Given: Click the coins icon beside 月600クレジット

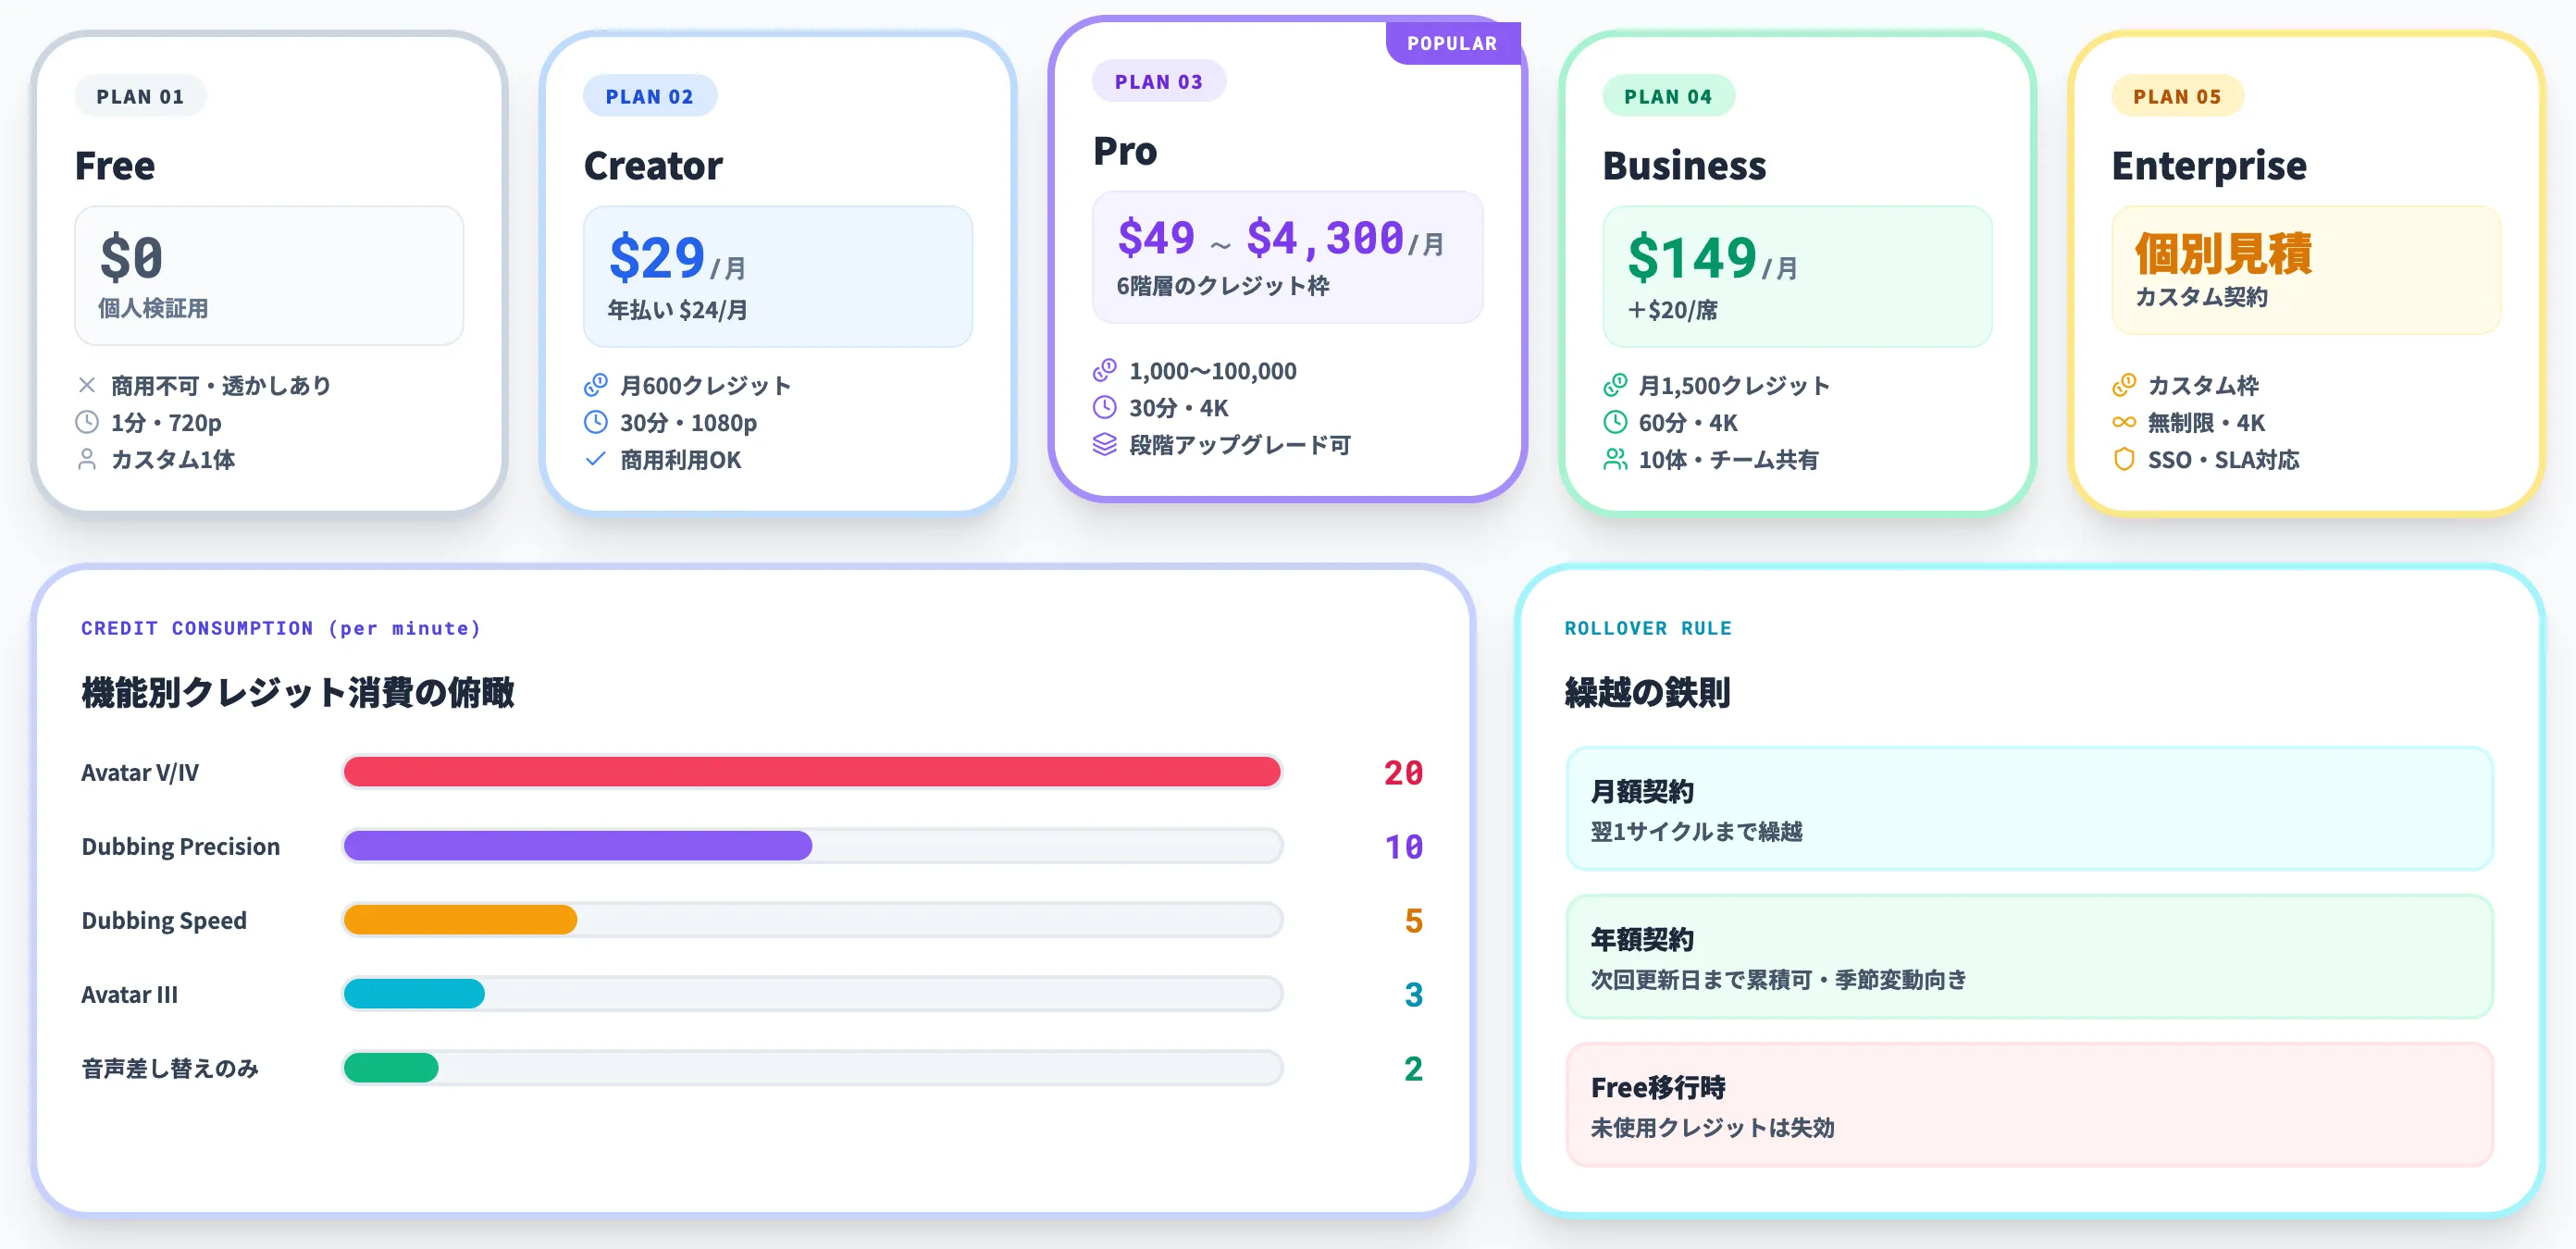Looking at the screenshot, I should [x=596, y=385].
